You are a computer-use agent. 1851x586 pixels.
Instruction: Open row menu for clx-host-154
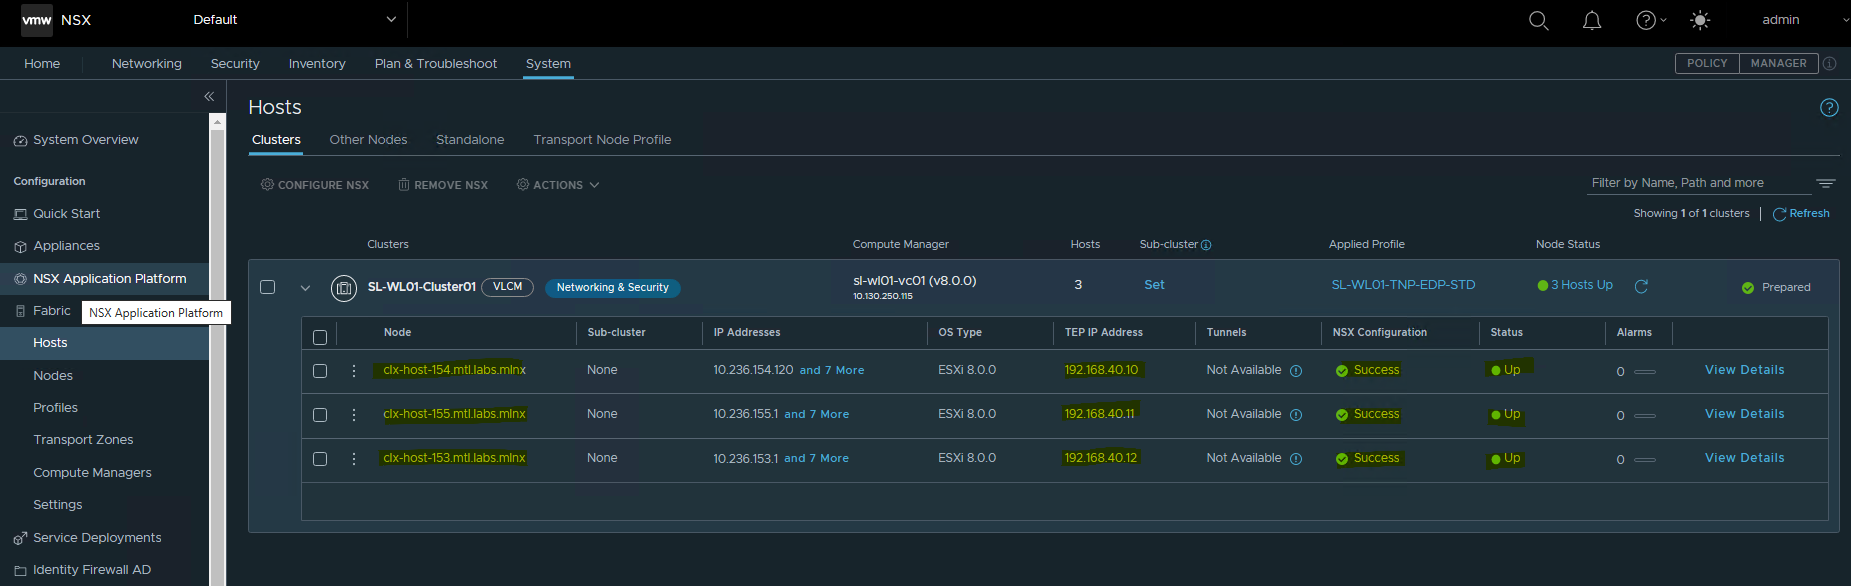pos(354,370)
